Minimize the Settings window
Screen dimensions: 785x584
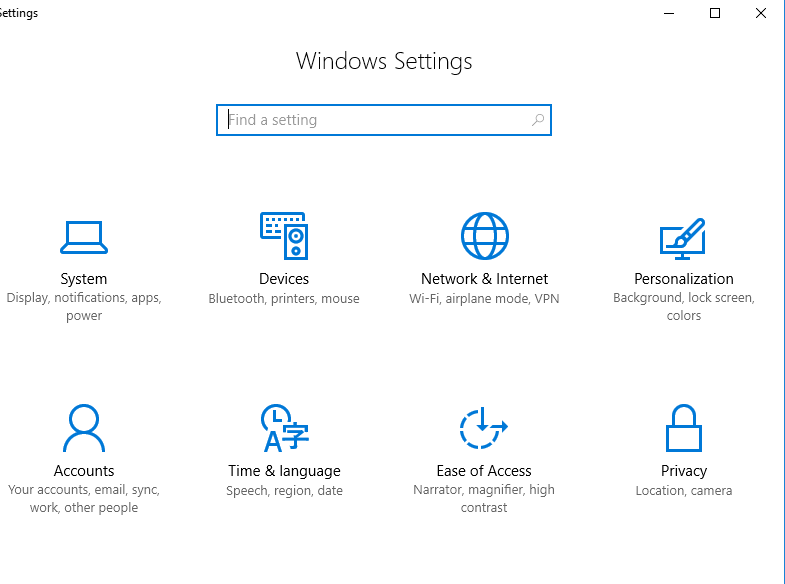(669, 14)
